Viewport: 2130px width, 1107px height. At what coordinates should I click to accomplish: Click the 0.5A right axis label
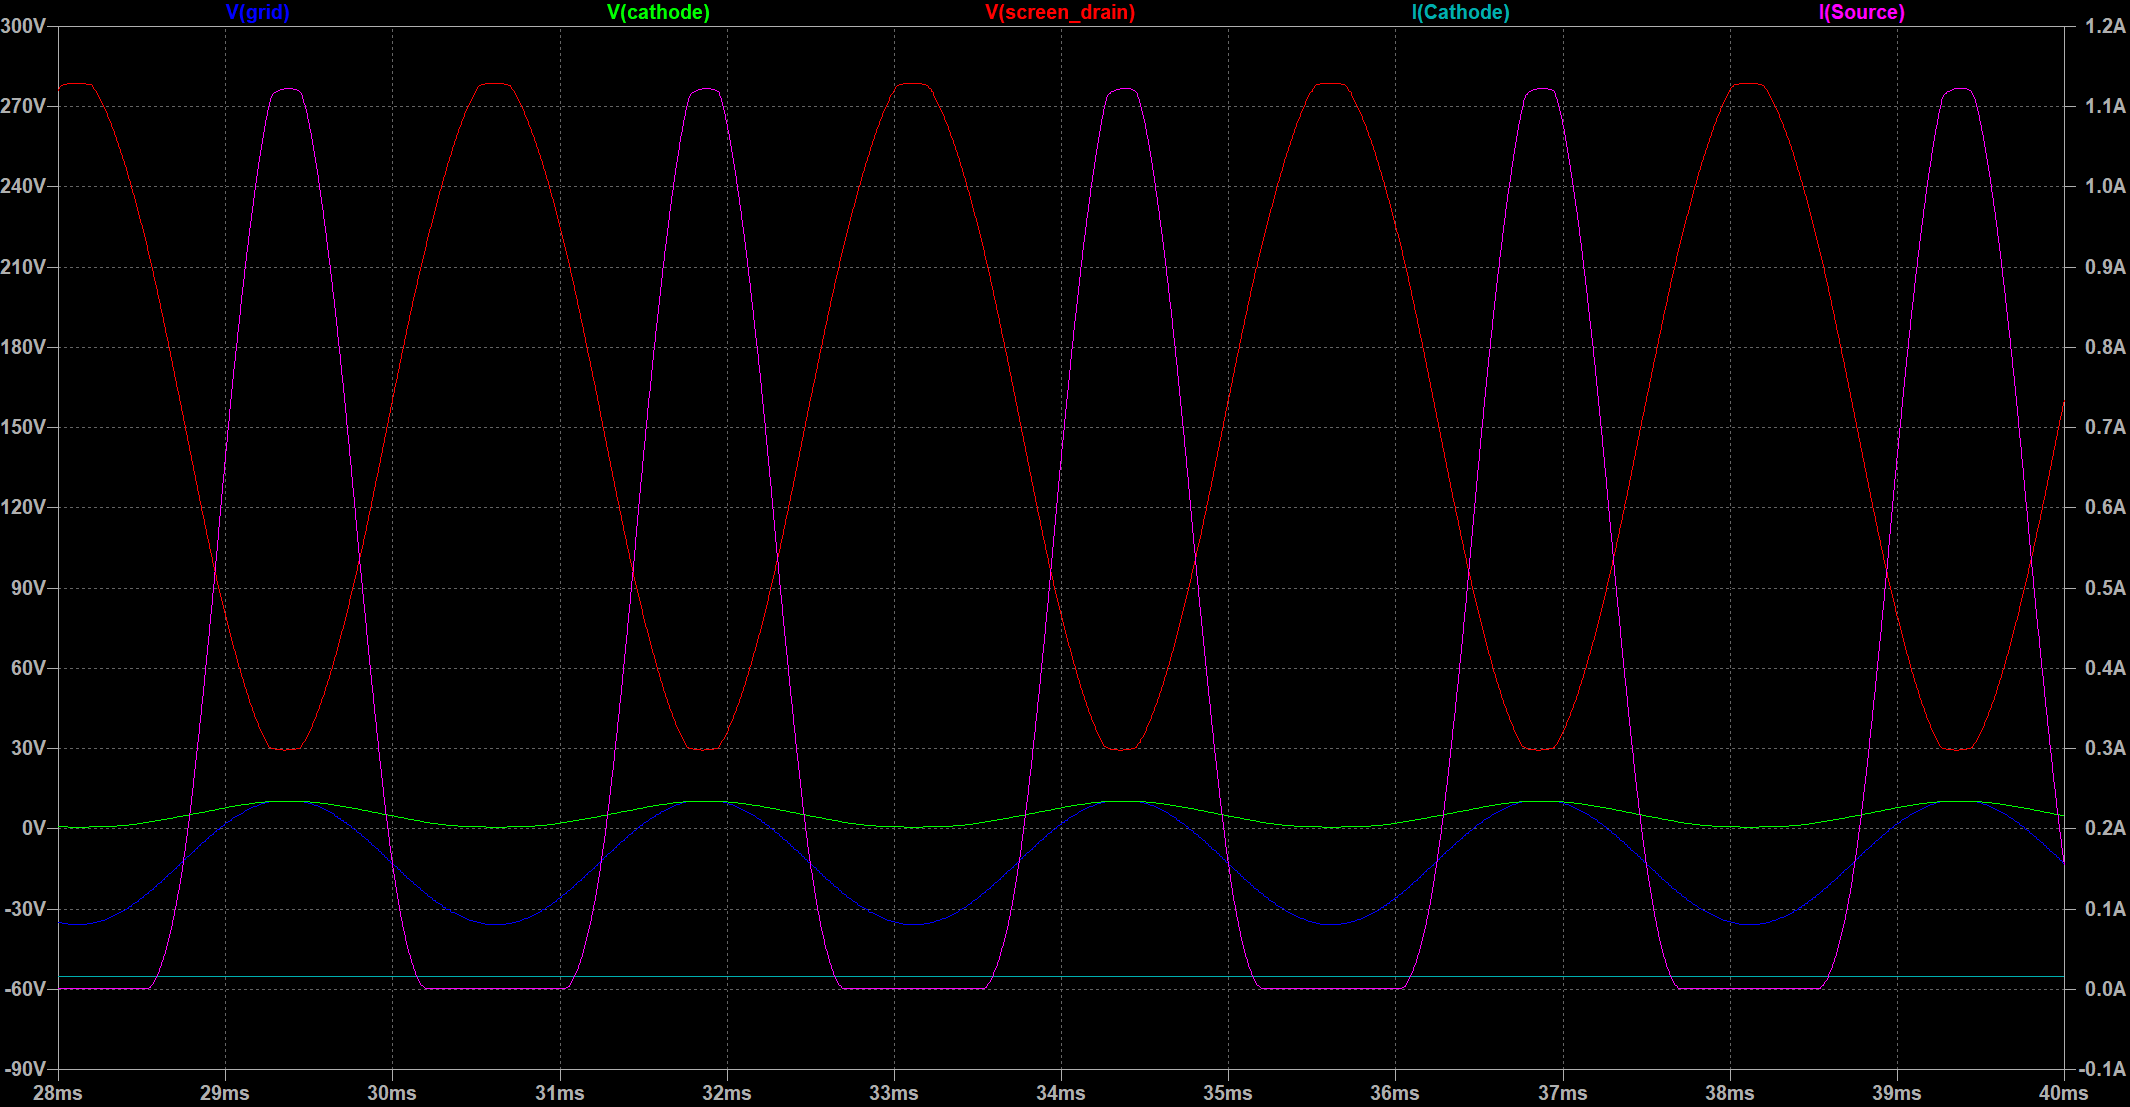click(x=2105, y=588)
